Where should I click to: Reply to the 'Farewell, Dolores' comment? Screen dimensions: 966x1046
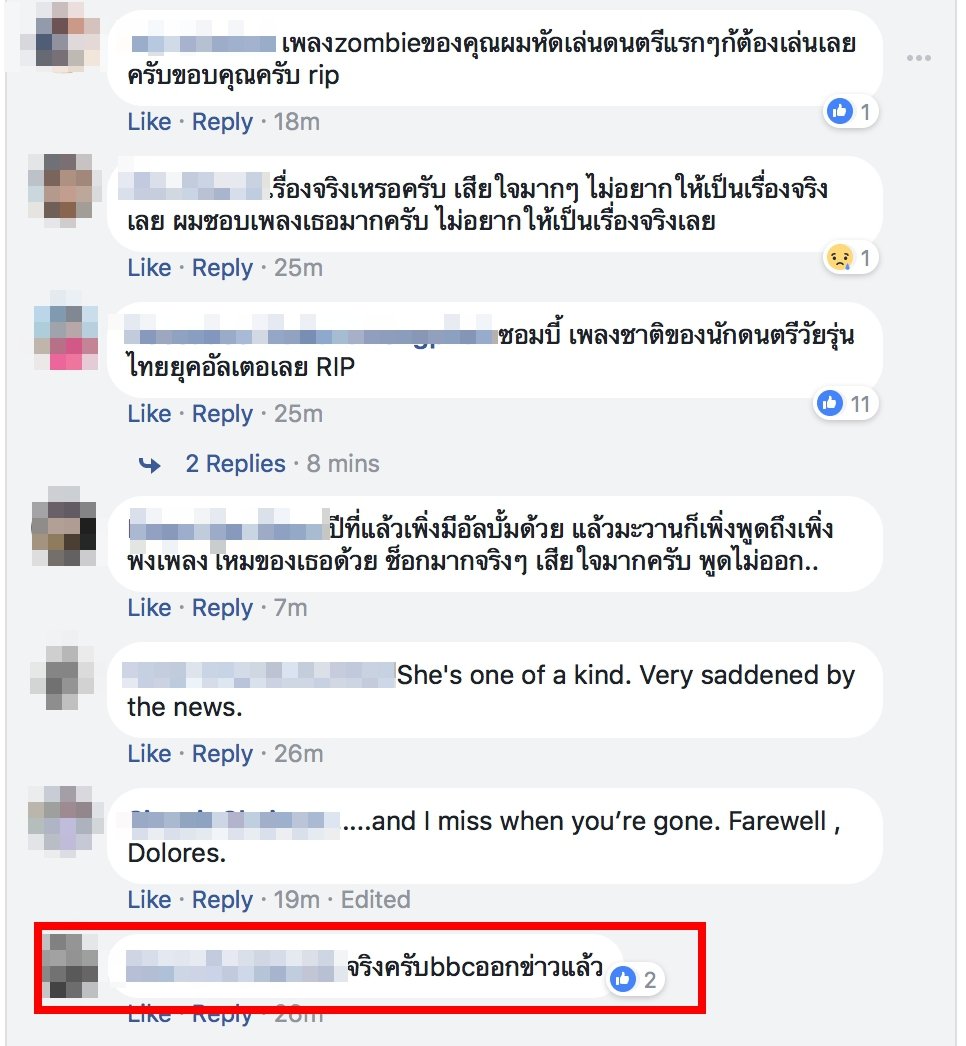(x=222, y=900)
